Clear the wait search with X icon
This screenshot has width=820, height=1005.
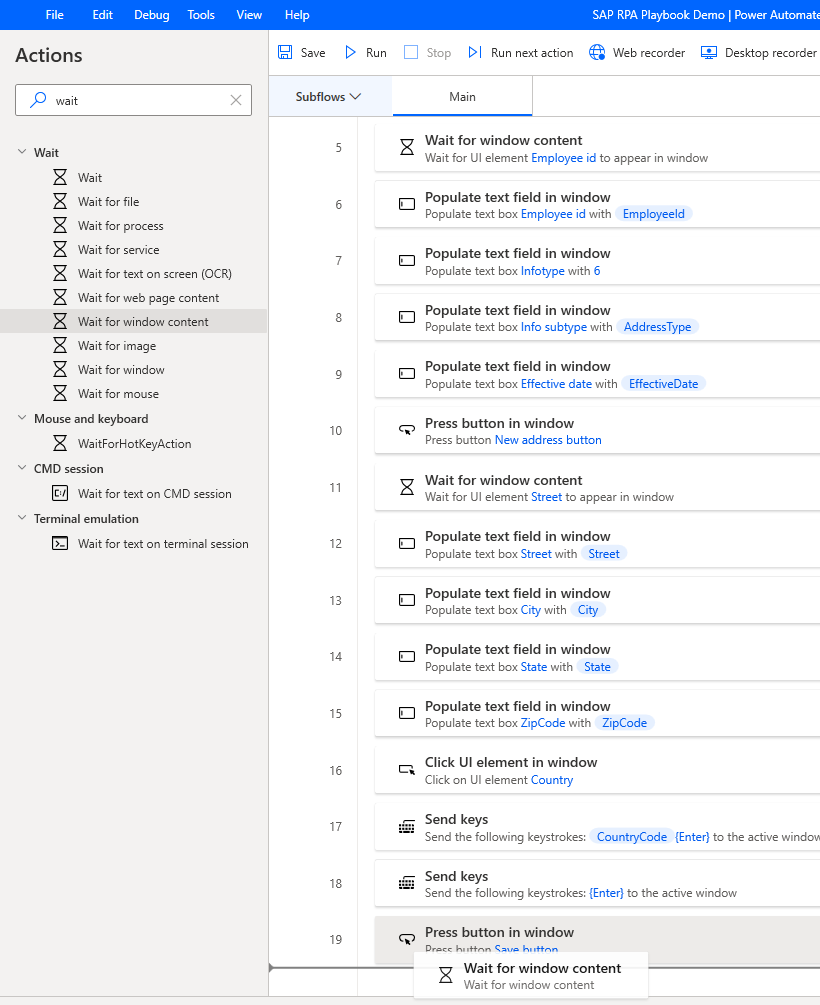(236, 100)
